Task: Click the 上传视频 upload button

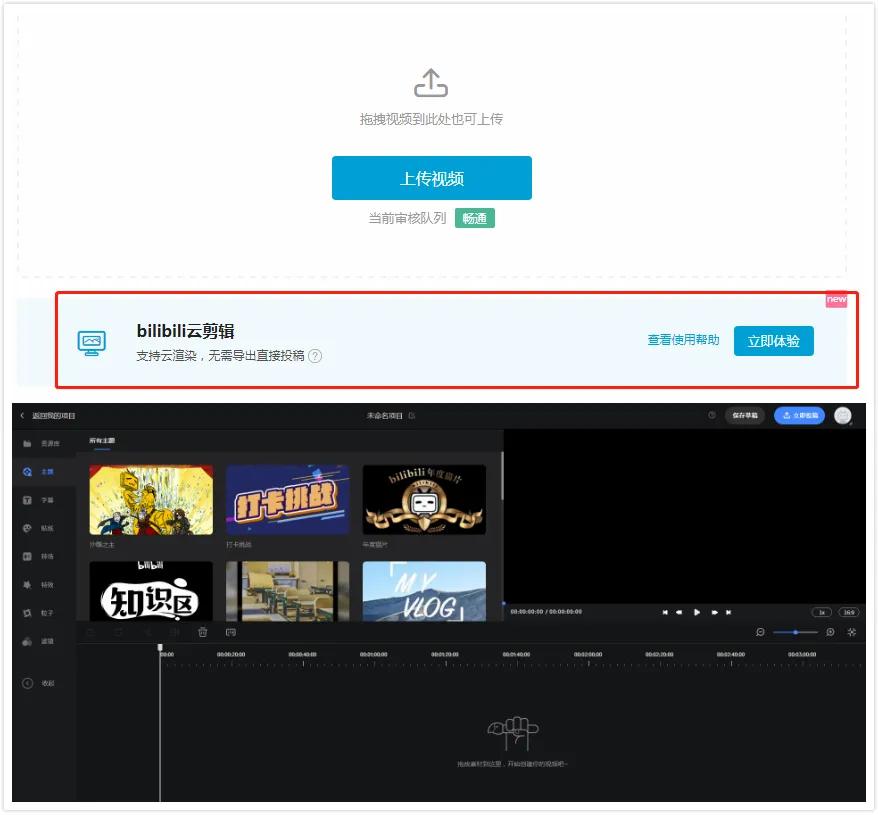Action: (x=431, y=179)
